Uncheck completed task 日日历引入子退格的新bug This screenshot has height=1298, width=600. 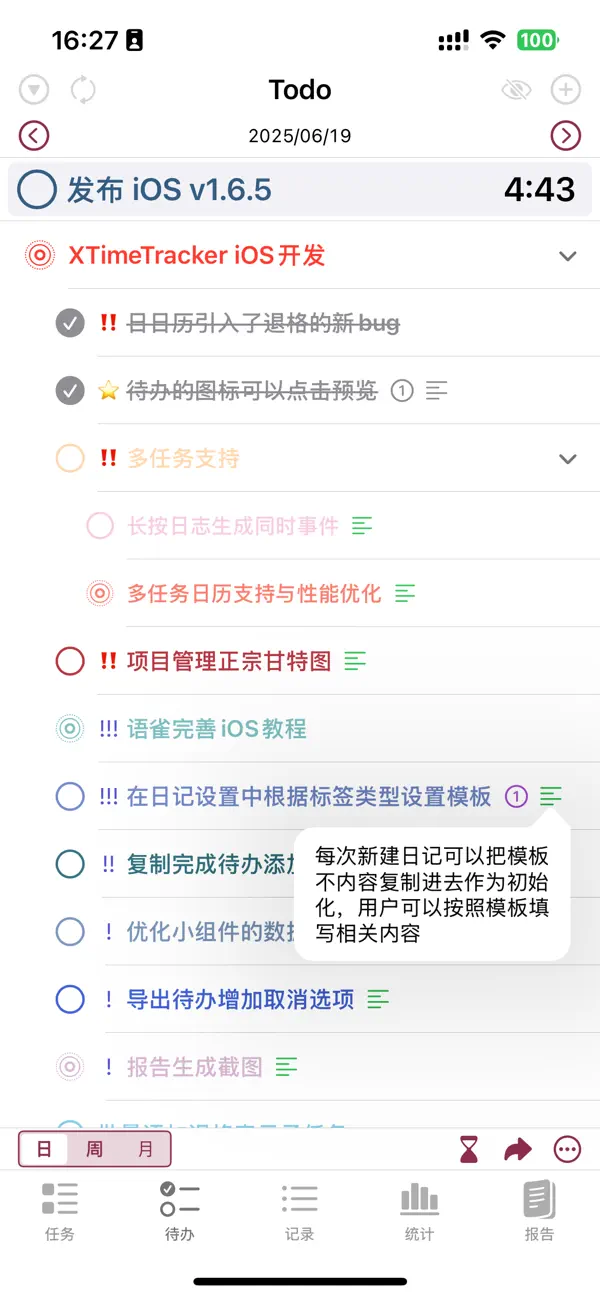point(69,323)
